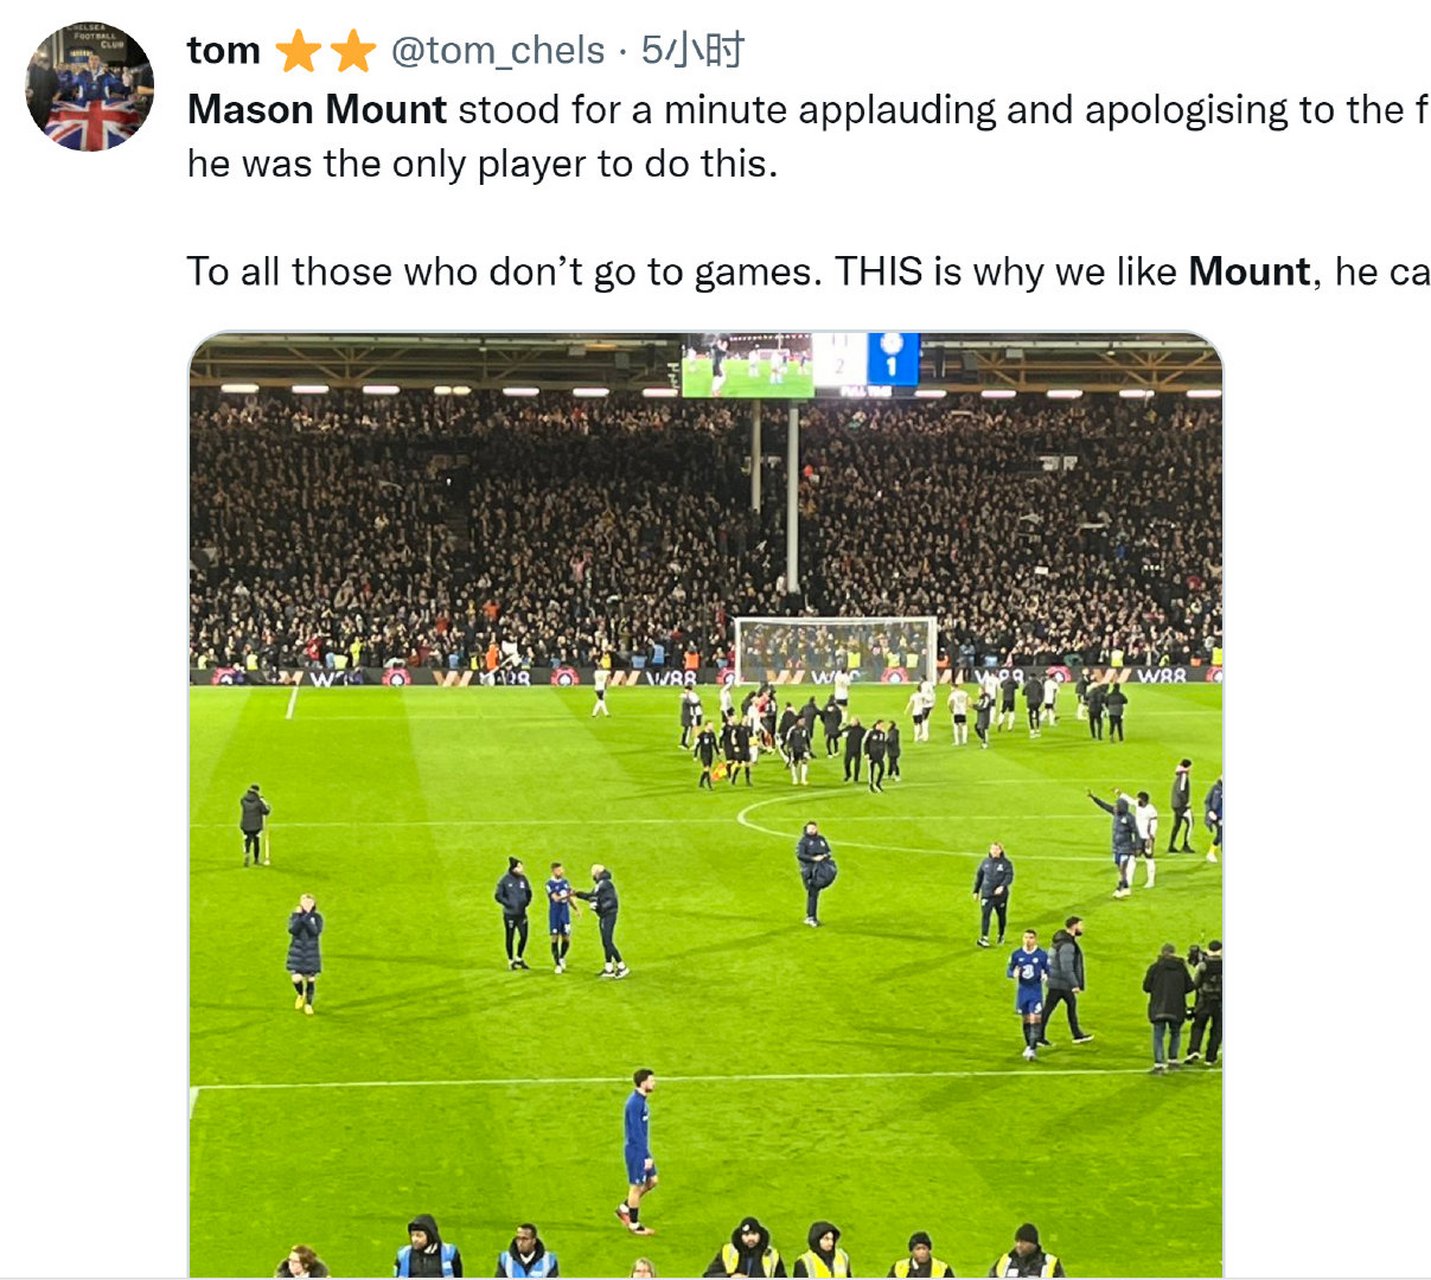Open the tweet's 5小时 timestamp
This screenshot has width=1431, height=1280.
pos(692,50)
